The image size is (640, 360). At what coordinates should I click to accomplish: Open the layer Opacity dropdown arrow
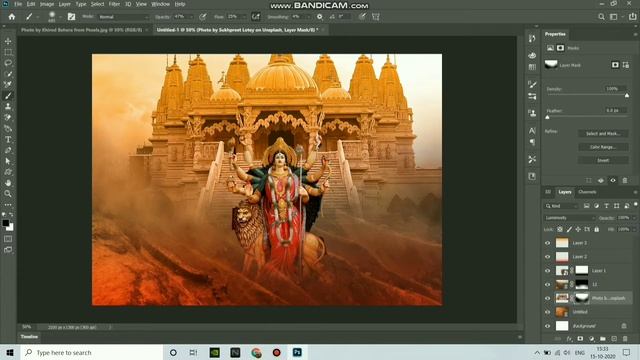[x=634, y=218]
